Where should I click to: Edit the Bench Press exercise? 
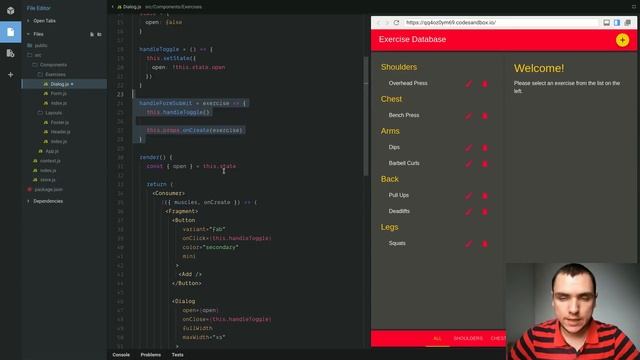pos(469,116)
